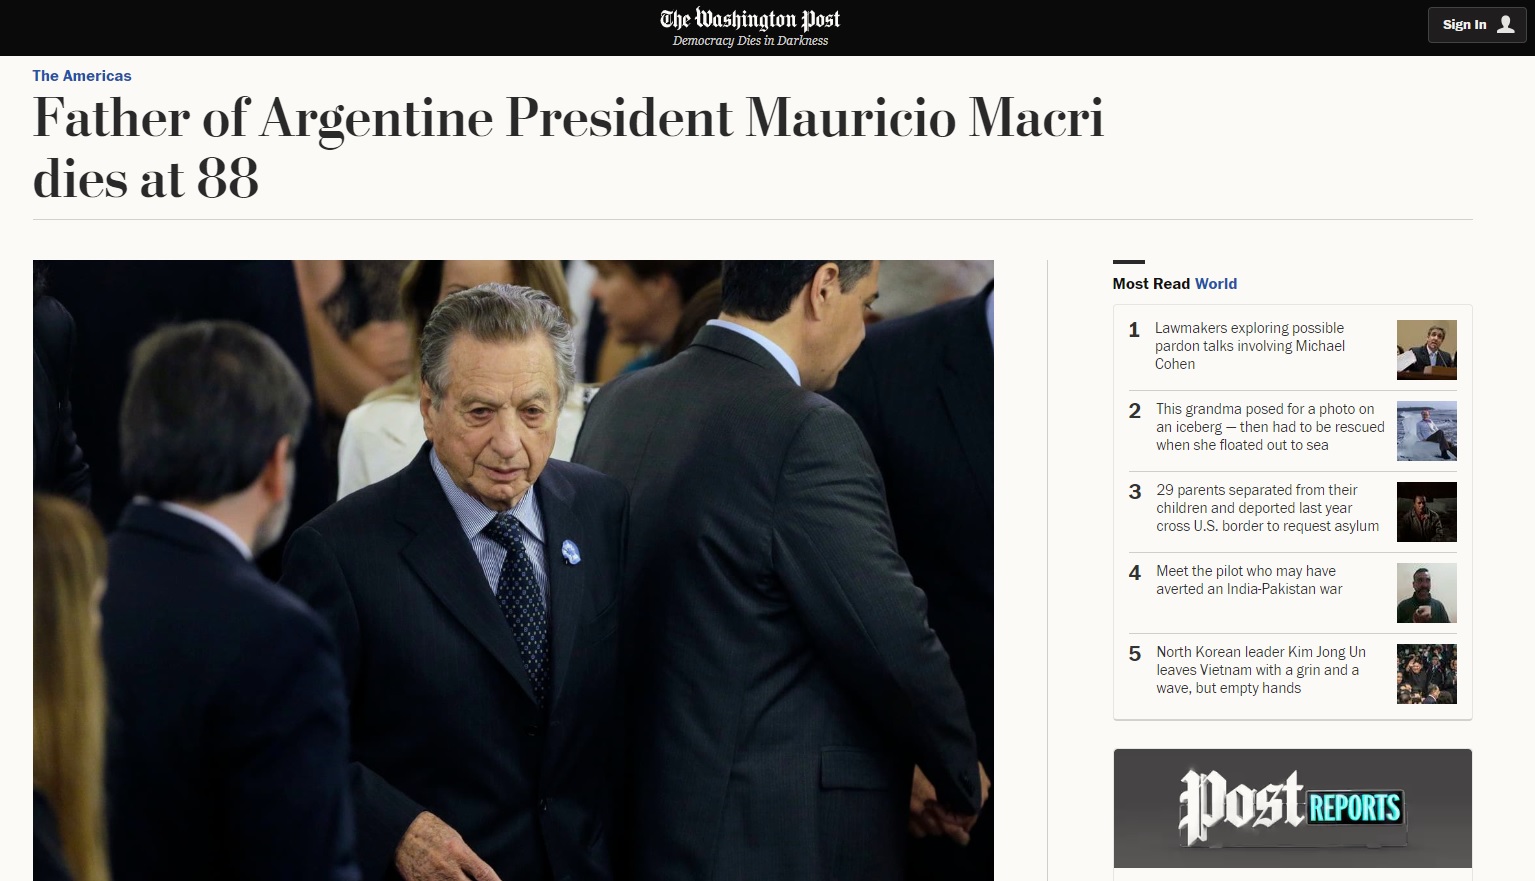Open the India-Pakistan pilot story

[1249, 580]
